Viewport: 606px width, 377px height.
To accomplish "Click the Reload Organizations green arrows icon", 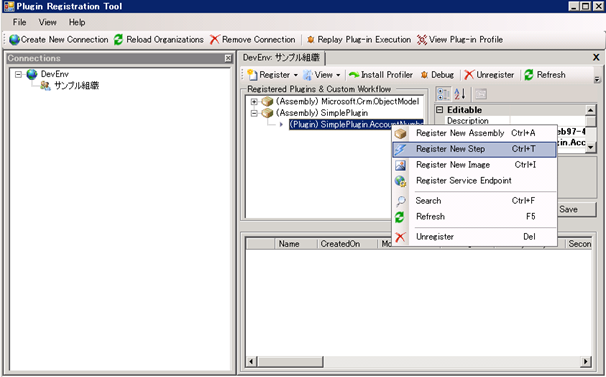I will pos(119,39).
